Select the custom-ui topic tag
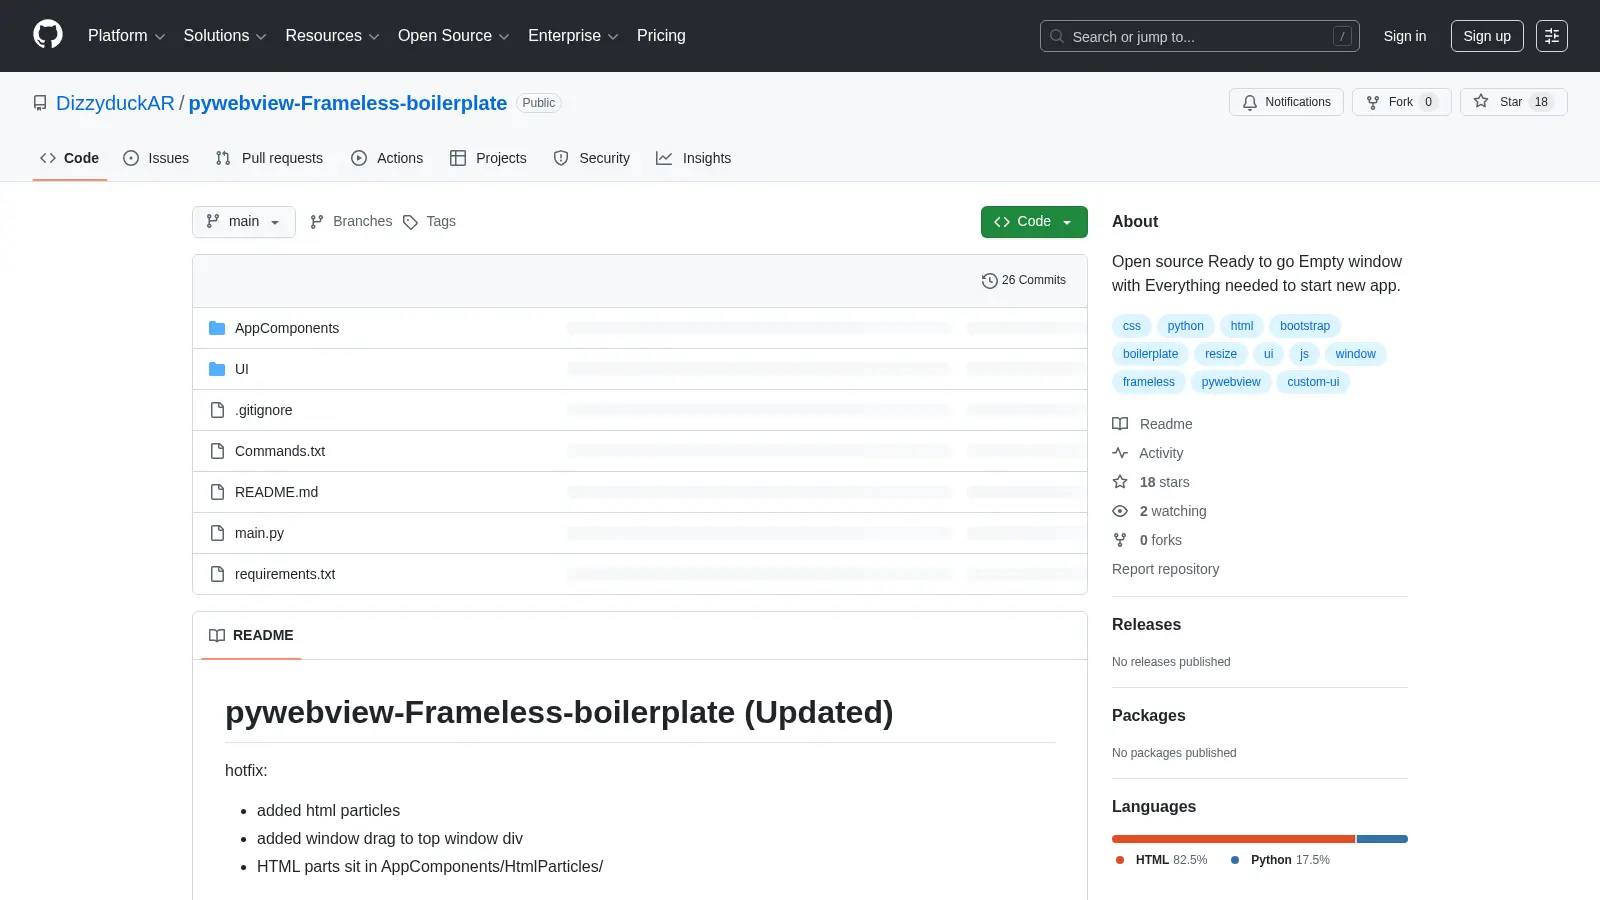The height and width of the screenshot is (900, 1600). tap(1313, 382)
